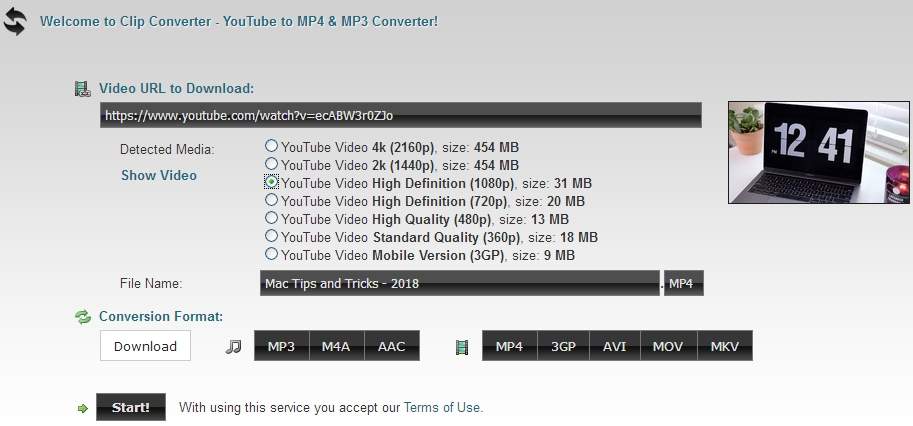Click the film icon beside Video URL heading
Screen dimensions: 913x426
tap(83, 89)
